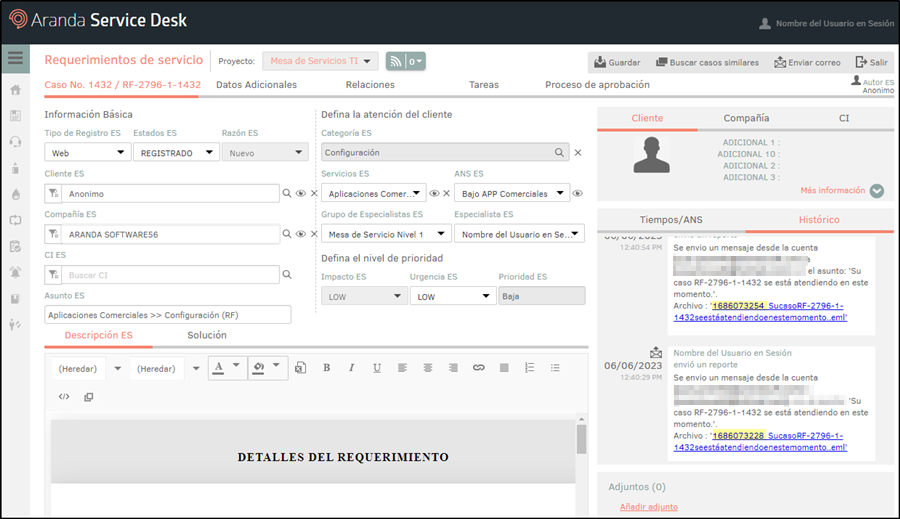The width and height of the screenshot is (900, 519).
Task: Open the Especialista ES dropdown
Action: 519,234
